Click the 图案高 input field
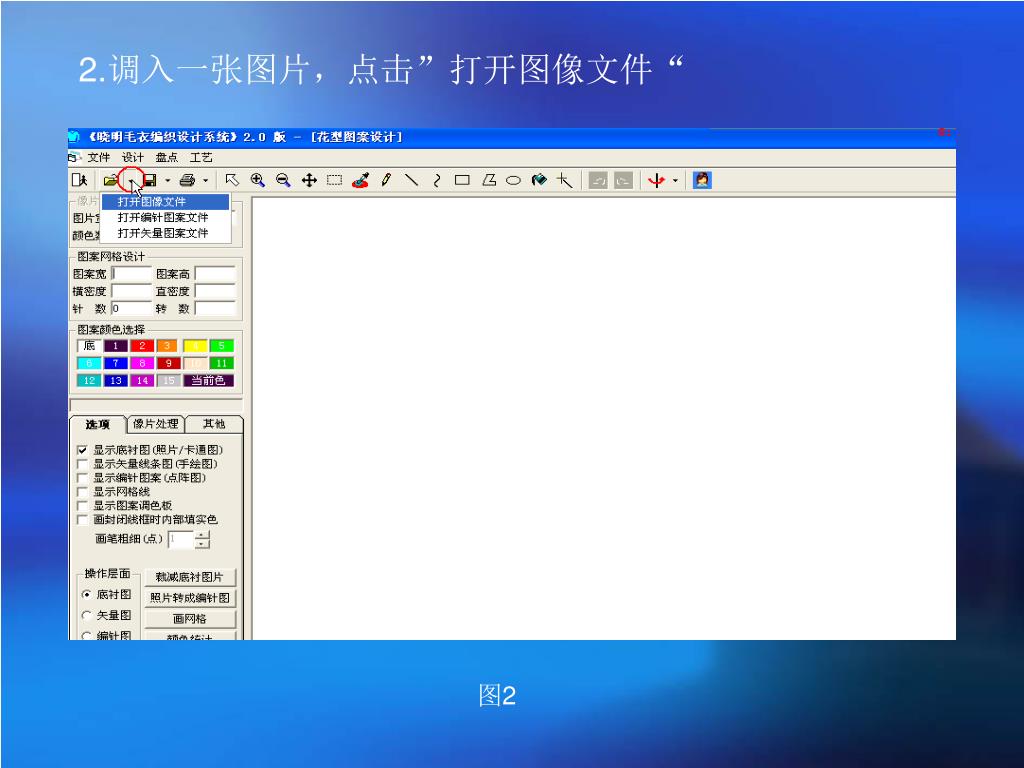The image size is (1024, 768). tap(215, 274)
